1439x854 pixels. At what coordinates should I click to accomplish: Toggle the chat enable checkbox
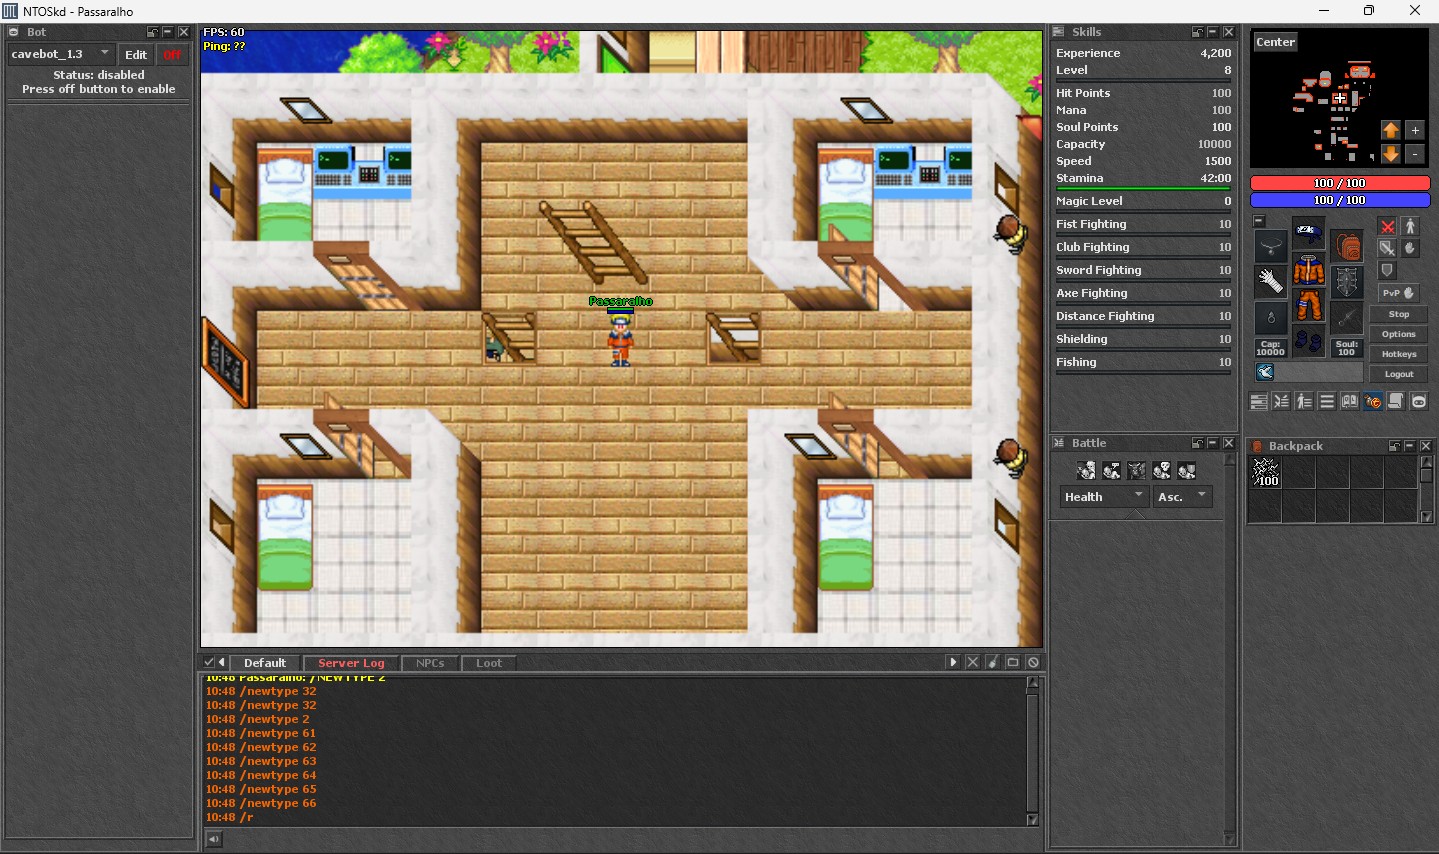click(209, 662)
